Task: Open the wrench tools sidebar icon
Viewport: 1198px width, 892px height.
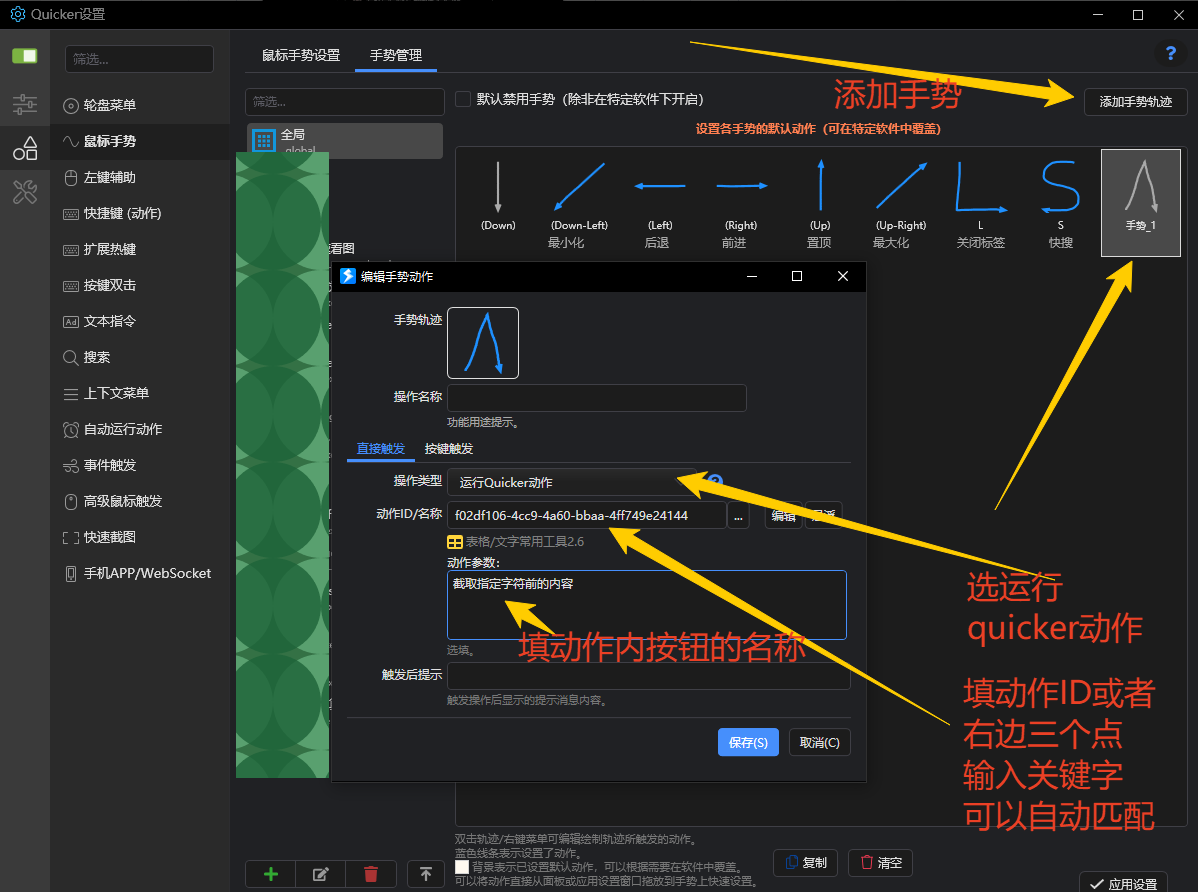Action: tap(25, 192)
